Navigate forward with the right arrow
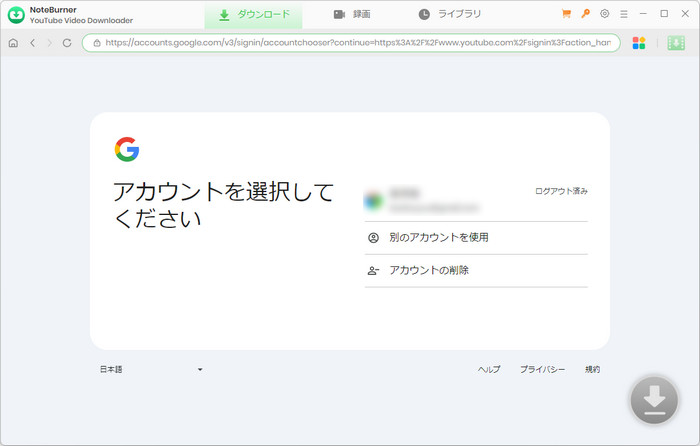 [50, 43]
